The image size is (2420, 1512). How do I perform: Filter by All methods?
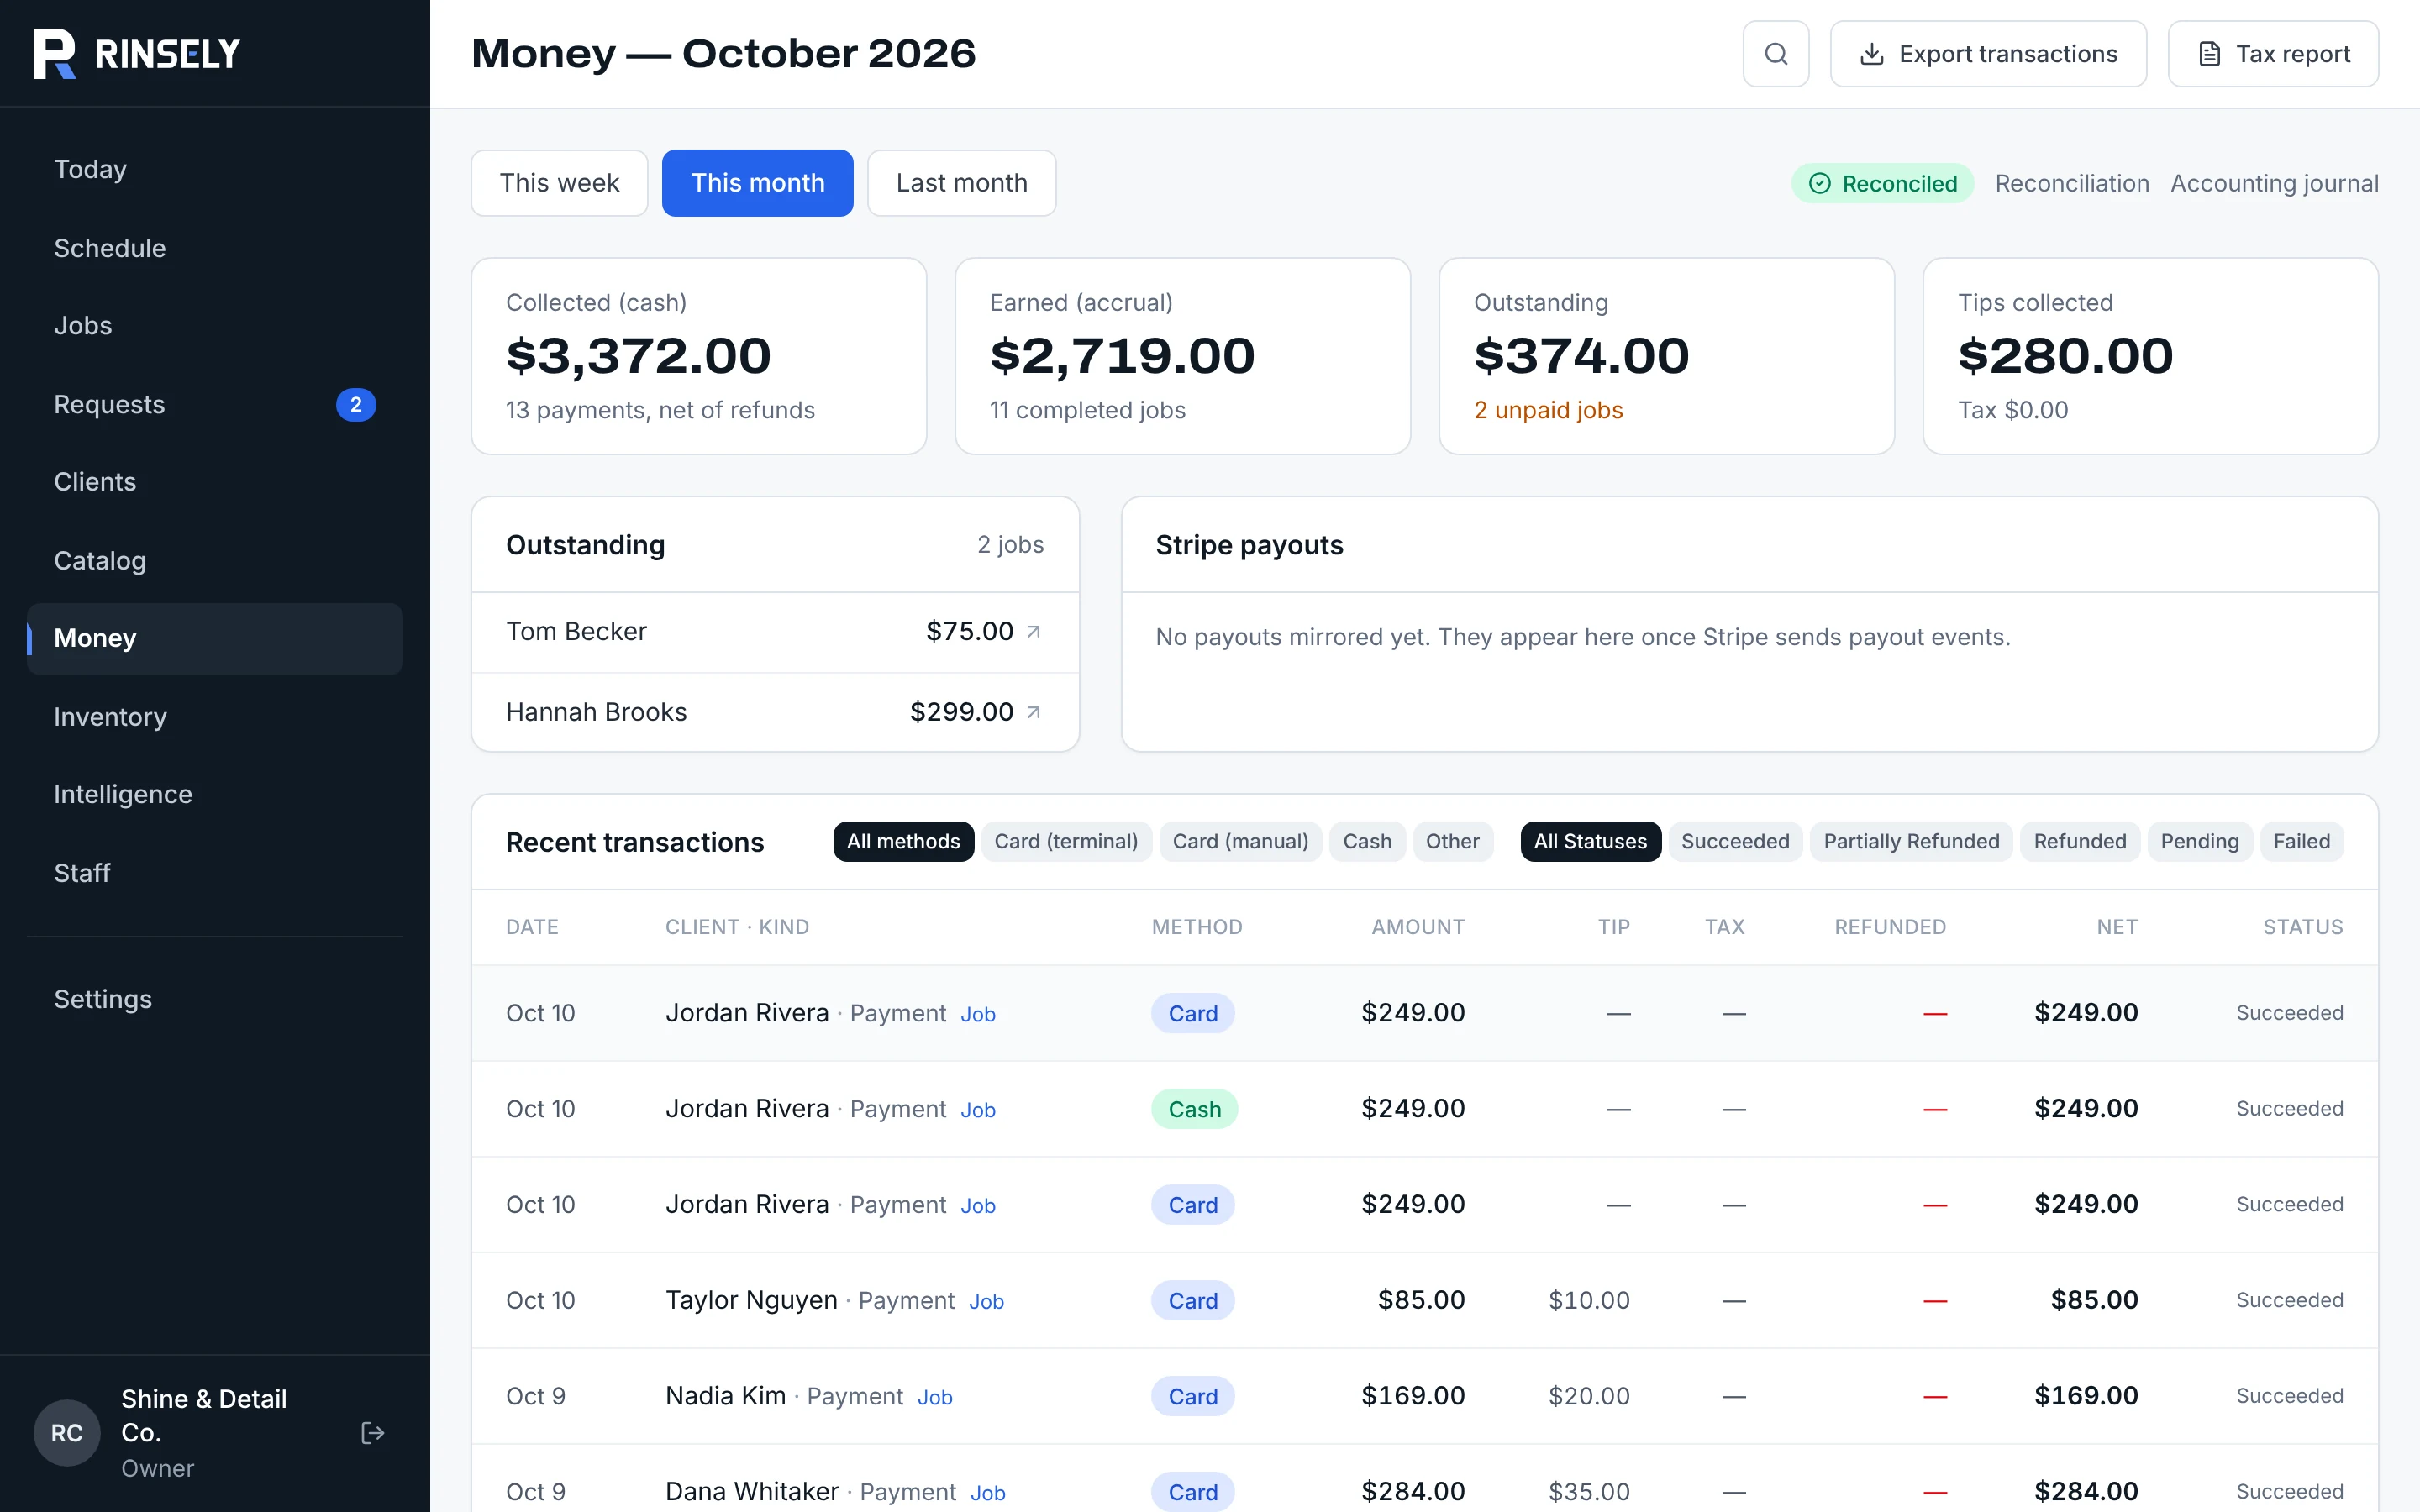click(x=903, y=841)
